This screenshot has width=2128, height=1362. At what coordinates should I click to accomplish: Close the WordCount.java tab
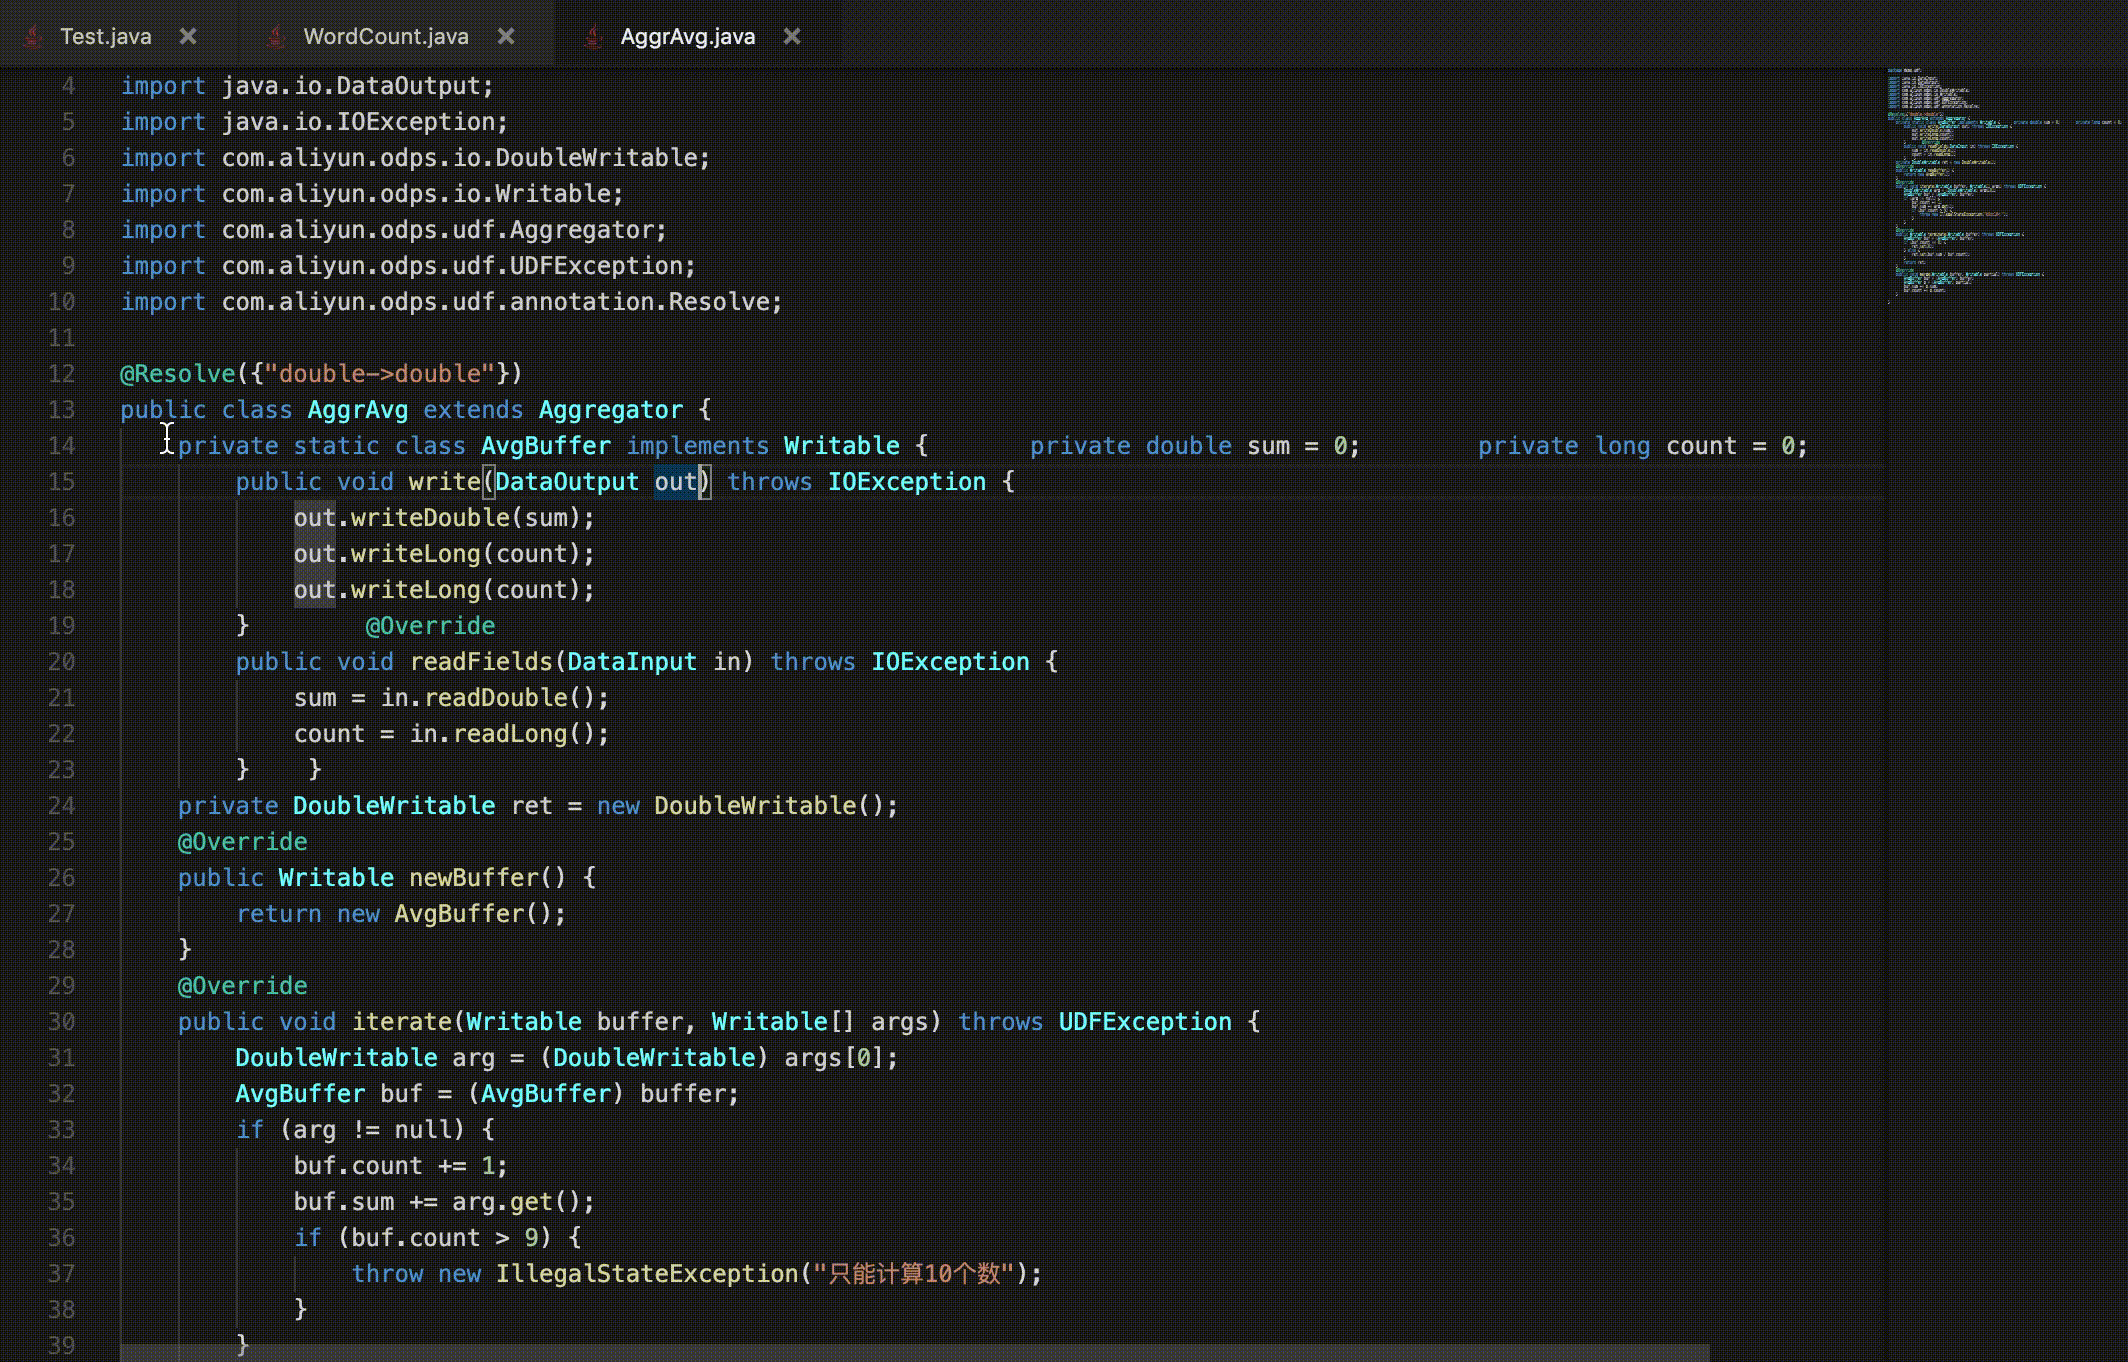[506, 36]
